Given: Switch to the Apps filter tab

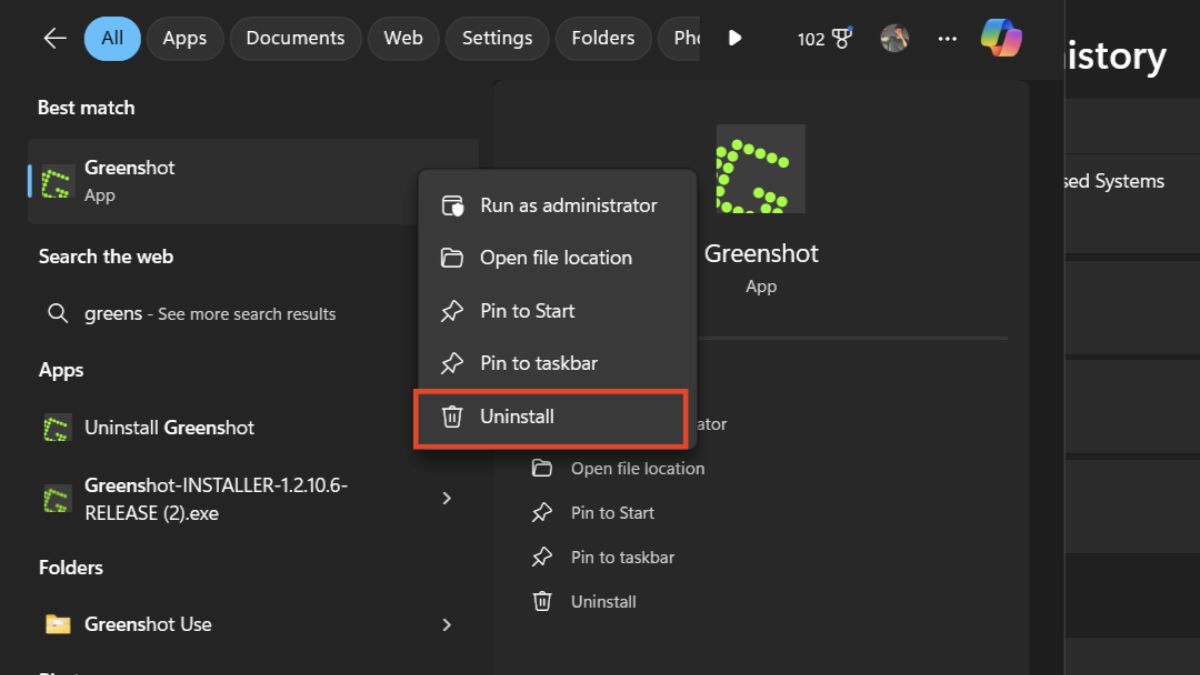Looking at the screenshot, I should [184, 38].
